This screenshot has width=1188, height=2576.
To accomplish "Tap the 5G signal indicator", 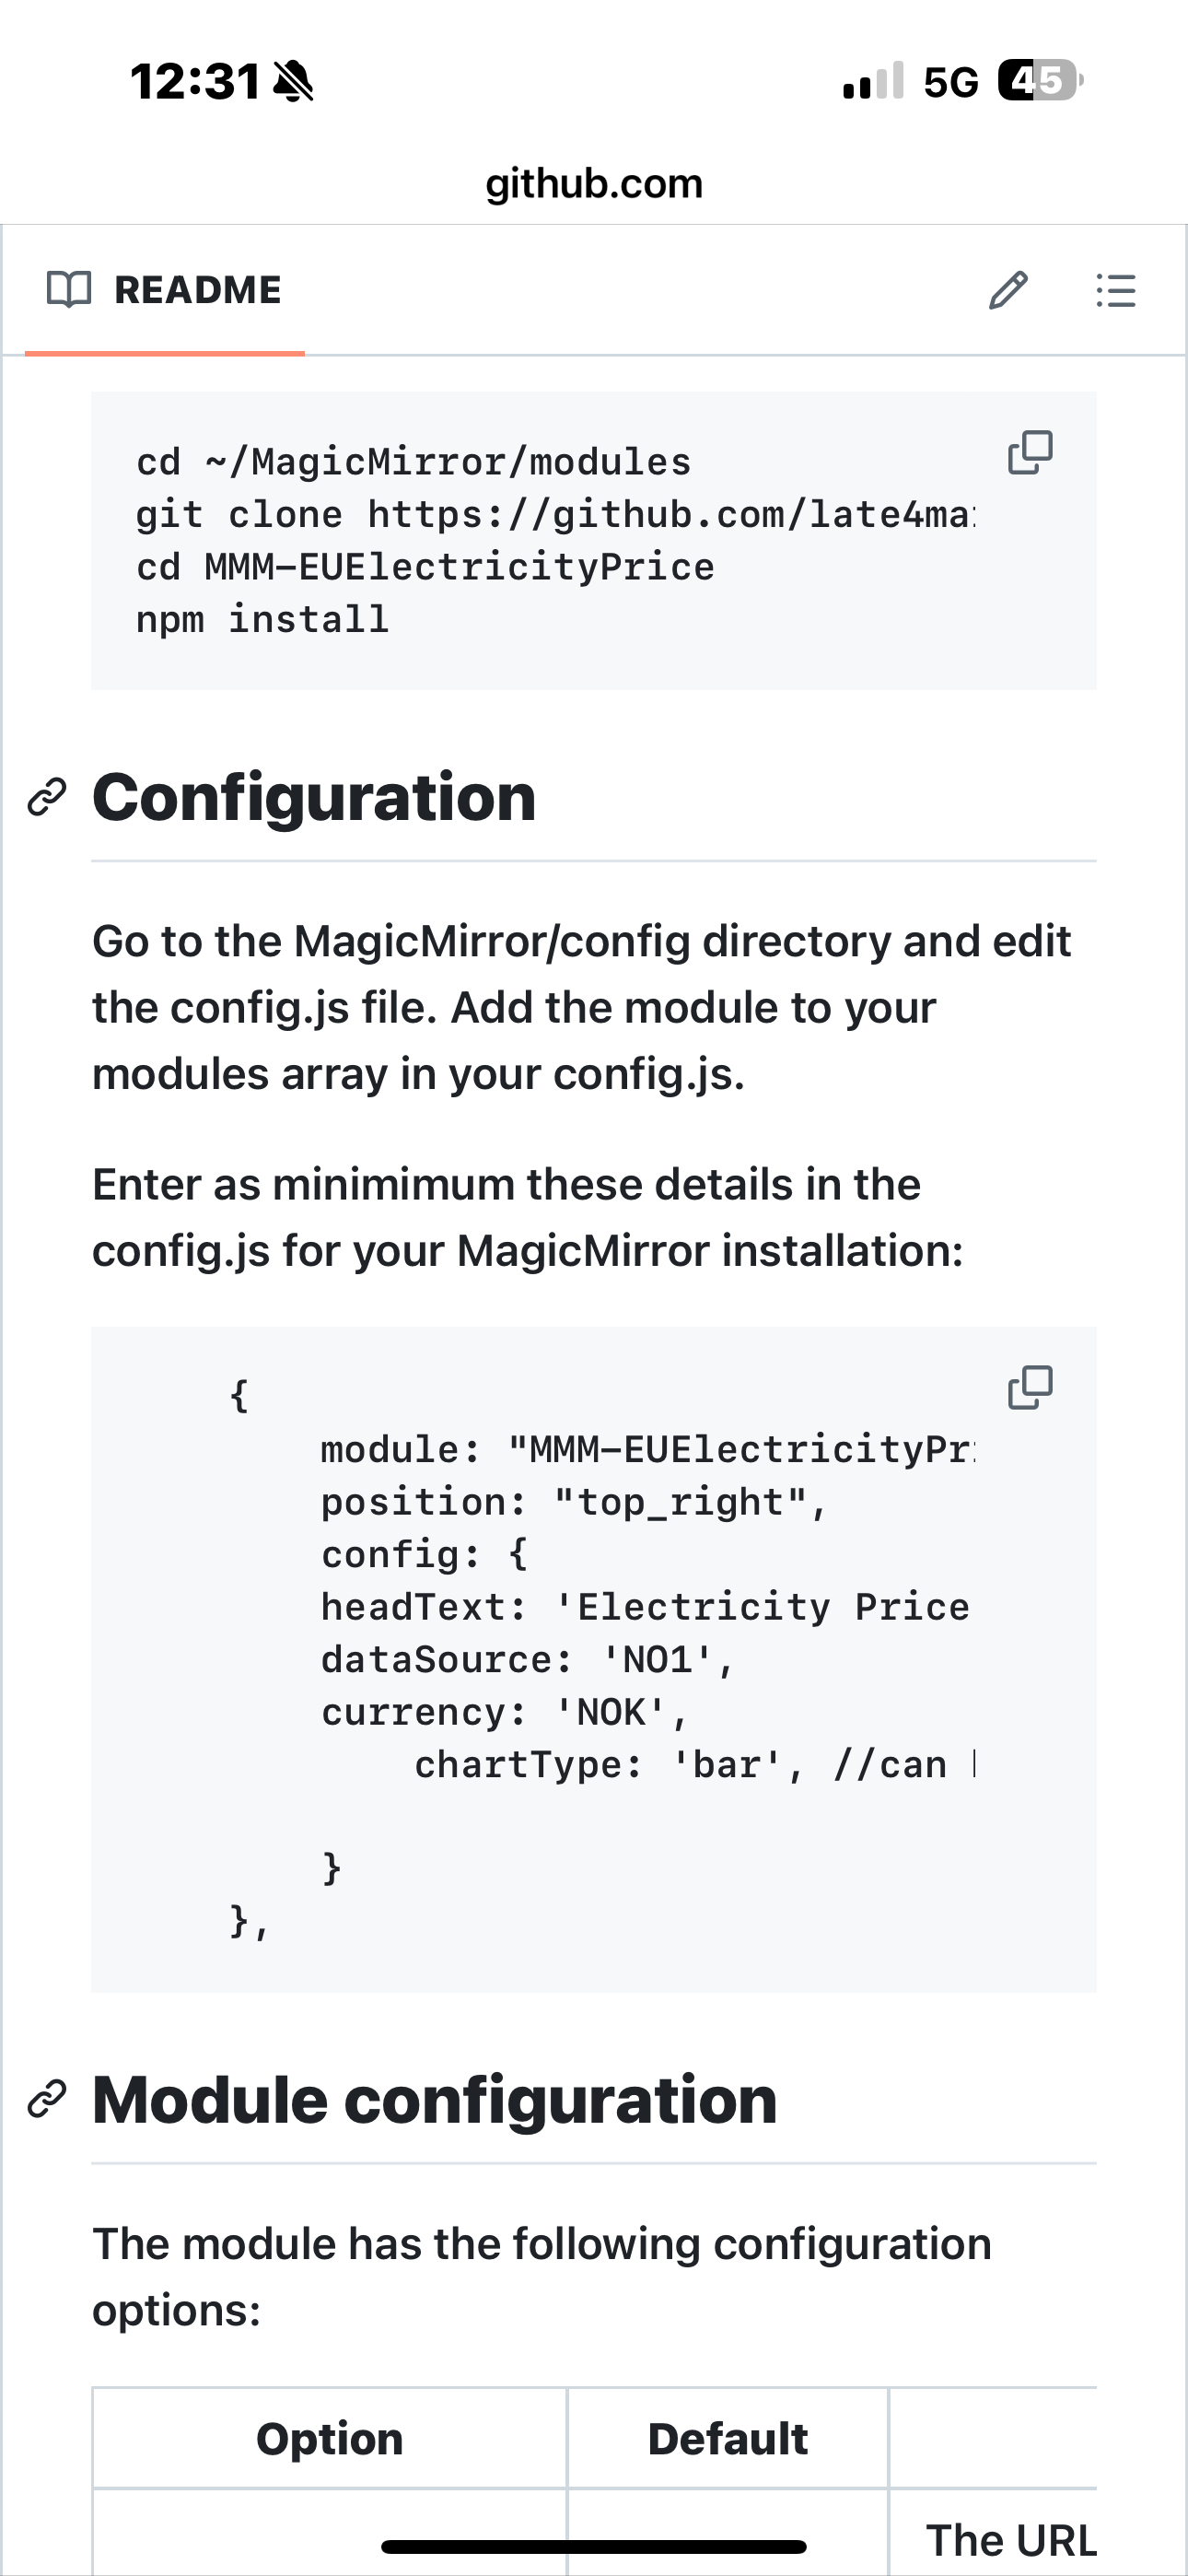I will (x=950, y=82).
